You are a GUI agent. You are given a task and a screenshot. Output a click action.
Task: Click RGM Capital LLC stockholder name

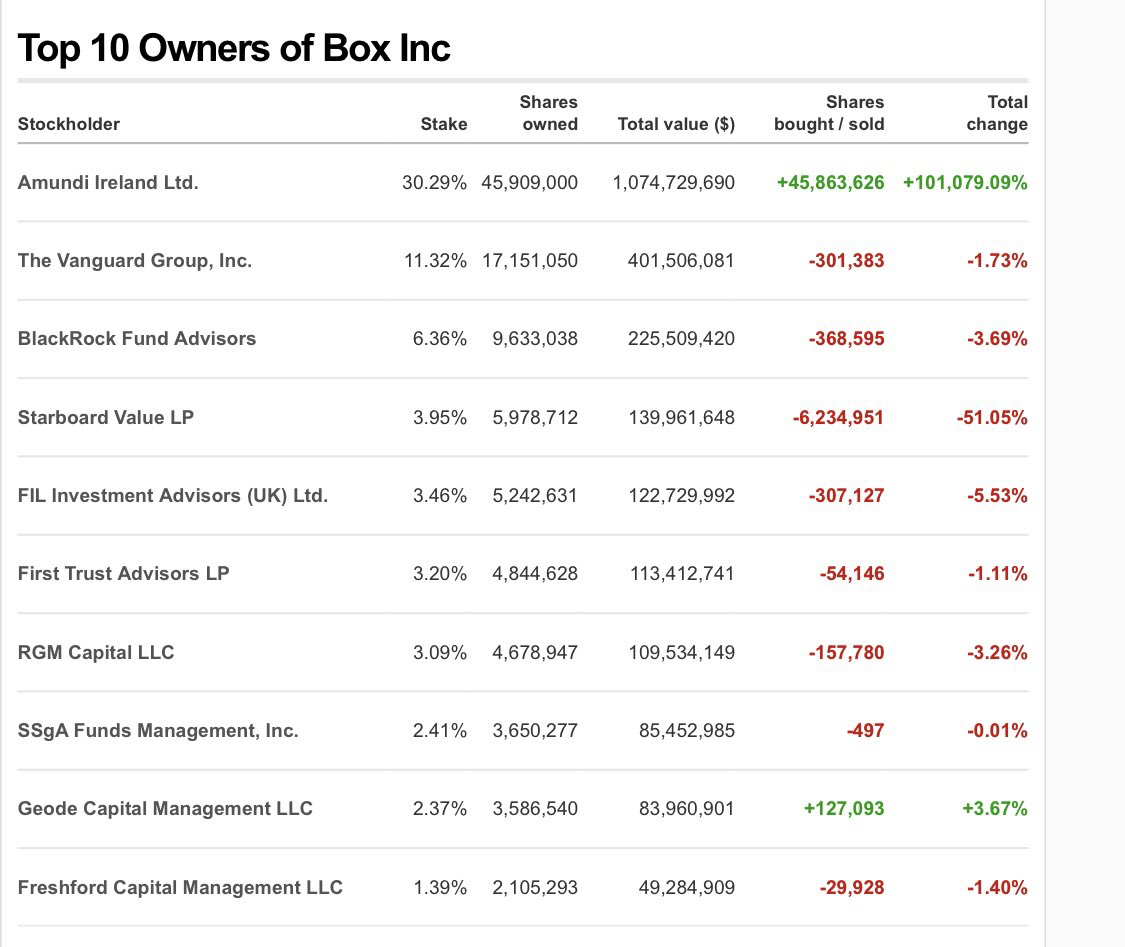(96, 653)
